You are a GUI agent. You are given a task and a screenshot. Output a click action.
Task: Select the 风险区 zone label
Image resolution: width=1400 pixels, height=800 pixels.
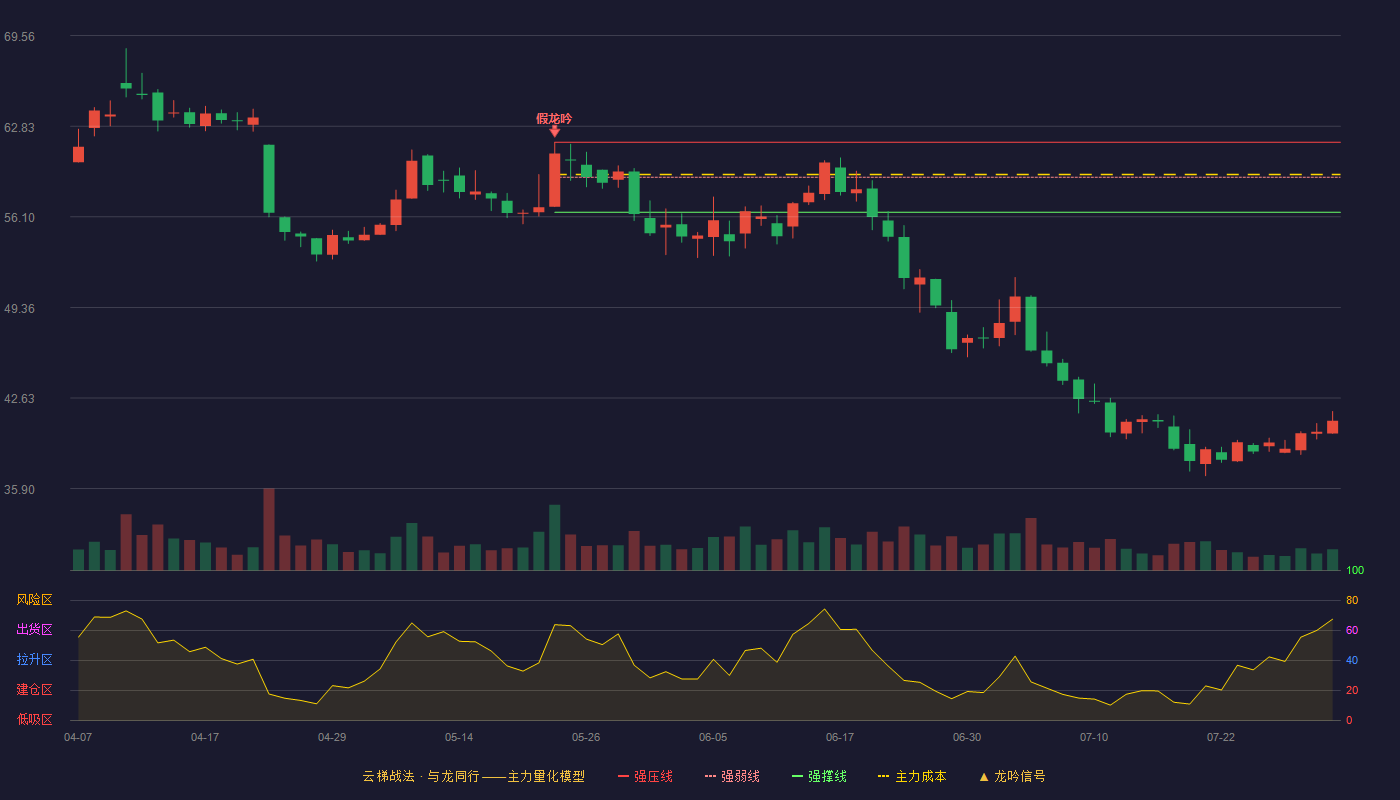click(35, 600)
